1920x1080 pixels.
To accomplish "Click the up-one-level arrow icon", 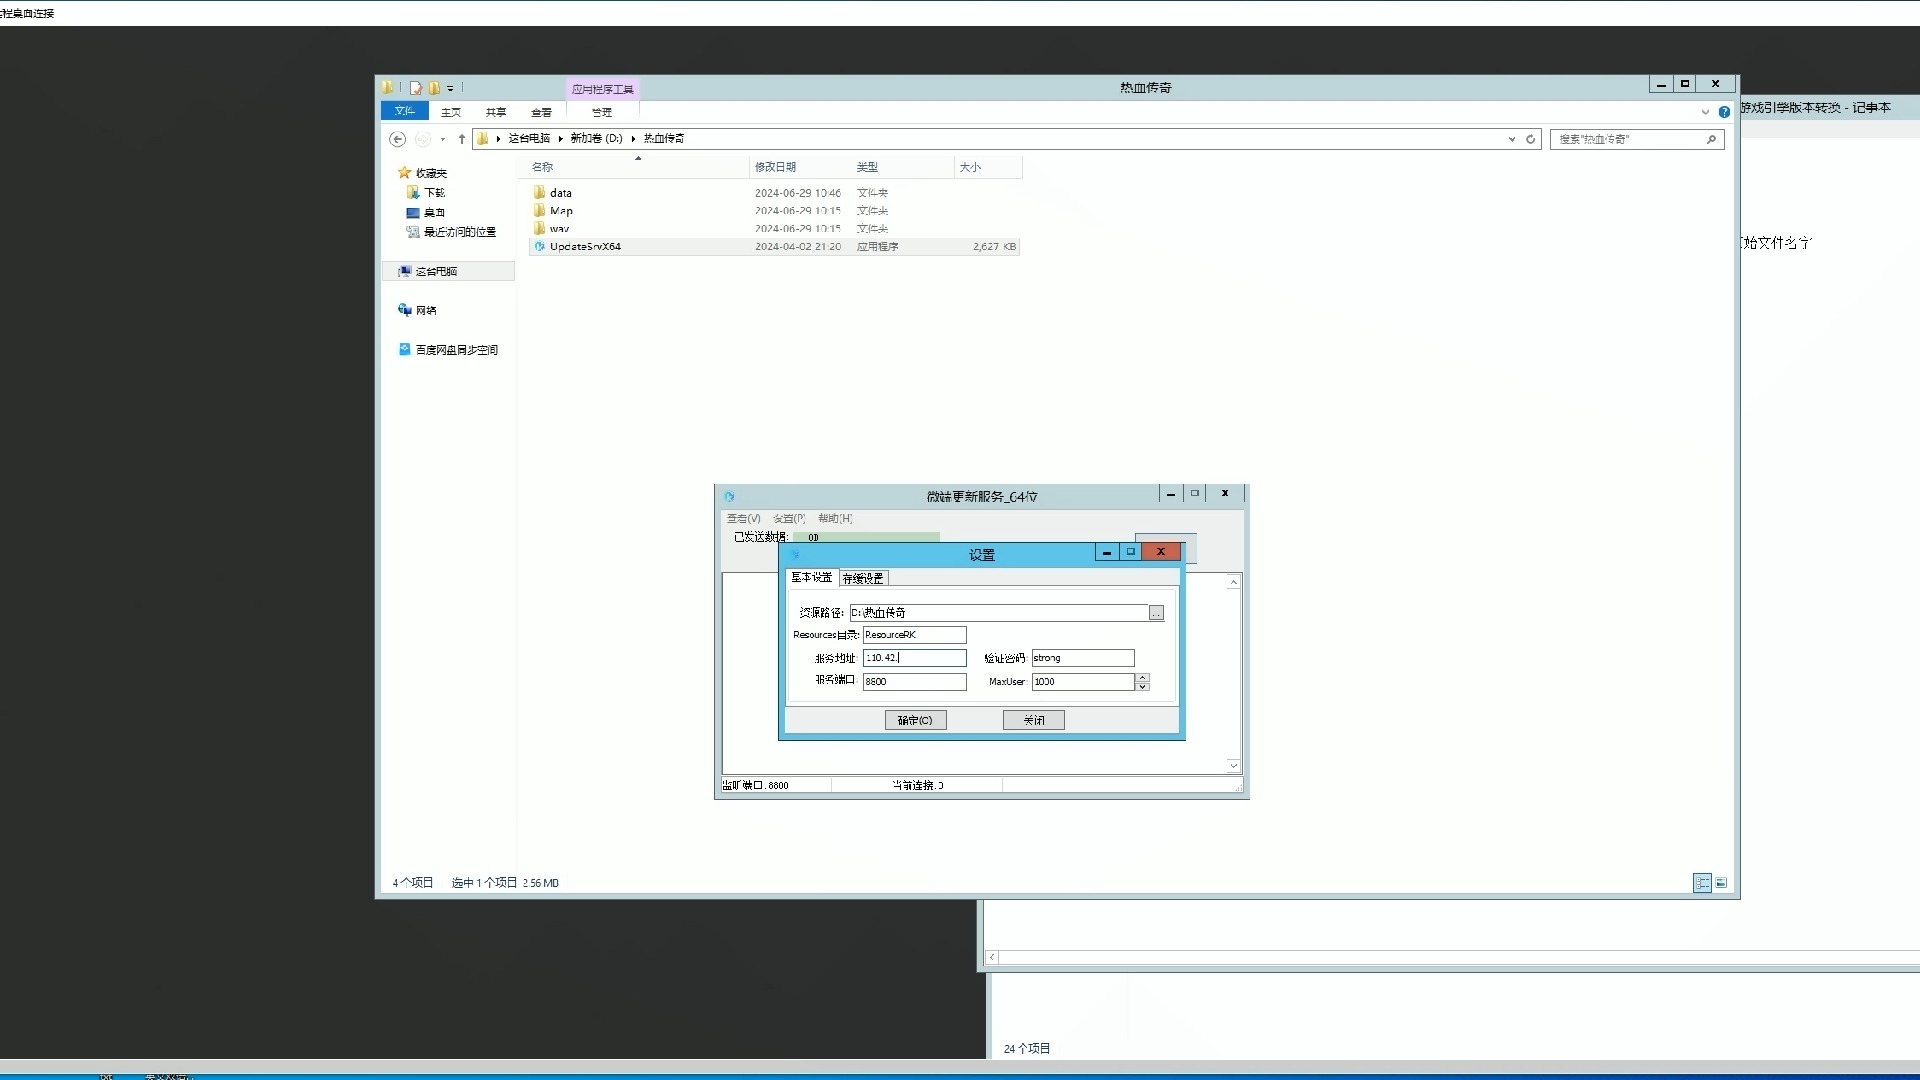I will click(x=461, y=139).
